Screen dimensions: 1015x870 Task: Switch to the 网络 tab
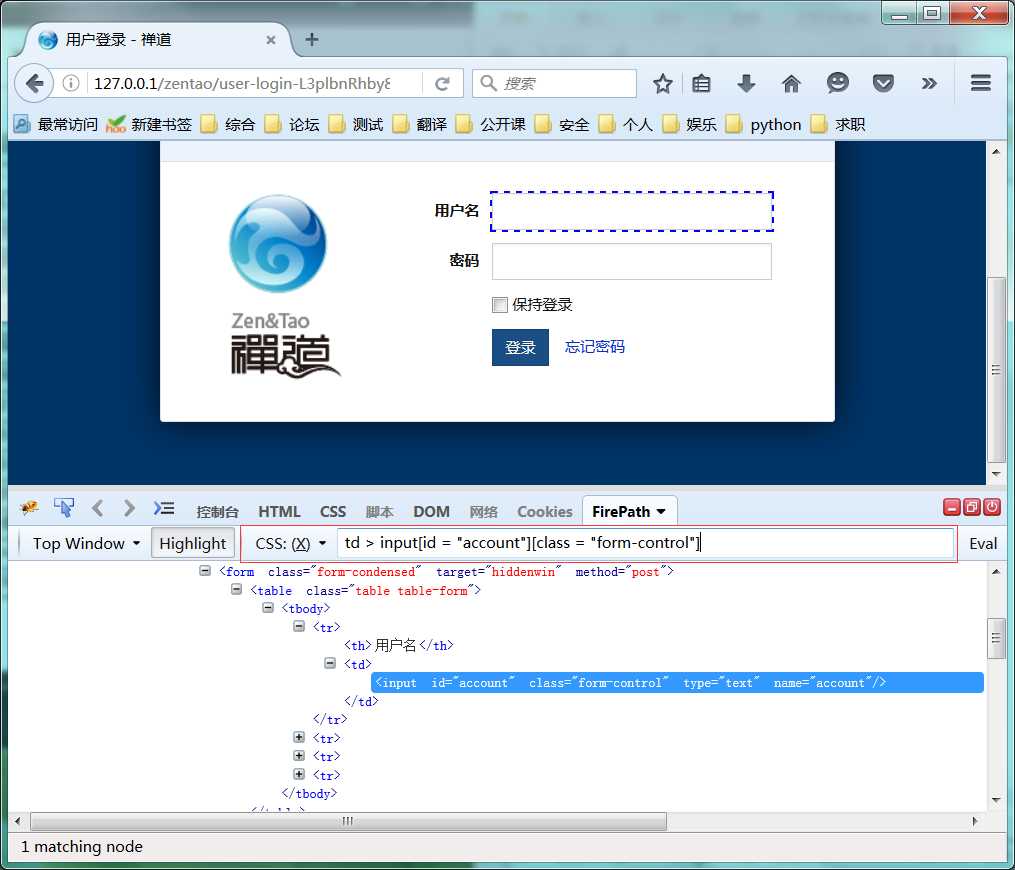click(484, 512)
